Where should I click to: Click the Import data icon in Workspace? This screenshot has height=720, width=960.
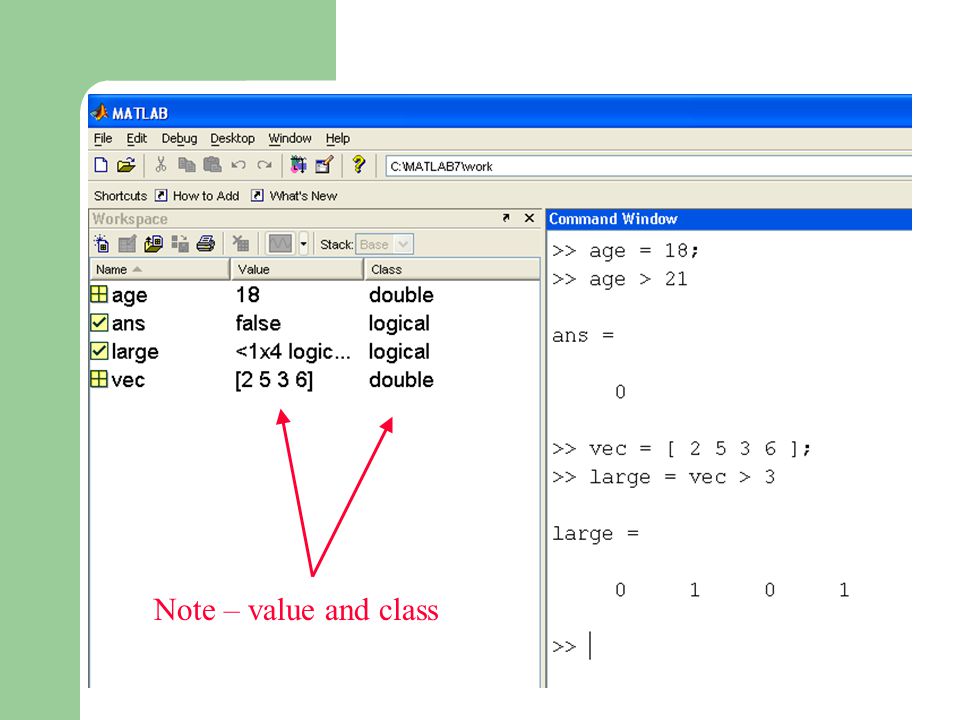point(153,244)
